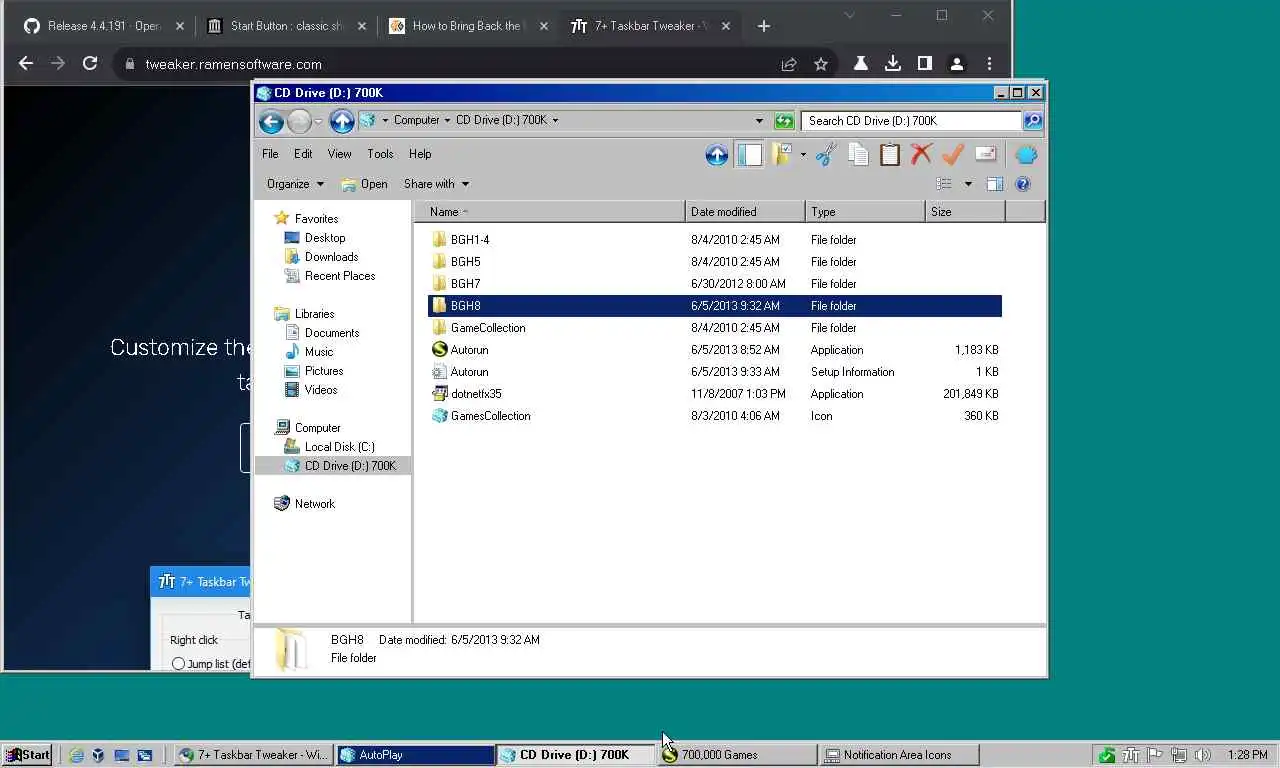1280x768 pixels.
Task: Click the Cut scissors icon
Action: click(x=826, y=154)
